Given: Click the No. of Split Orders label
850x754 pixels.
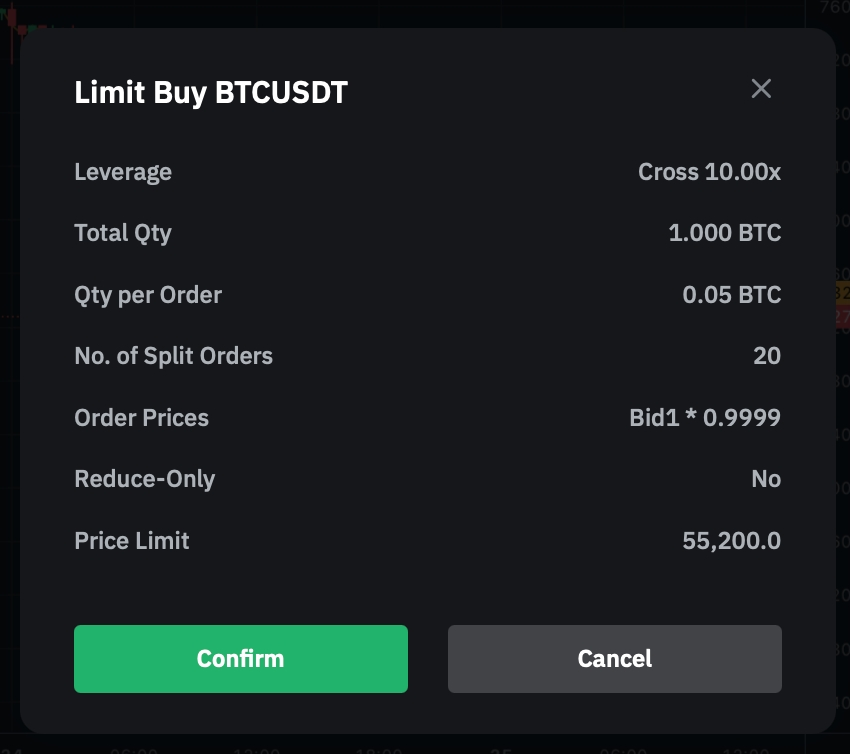Looking at the screenshot, I should 173,356.
